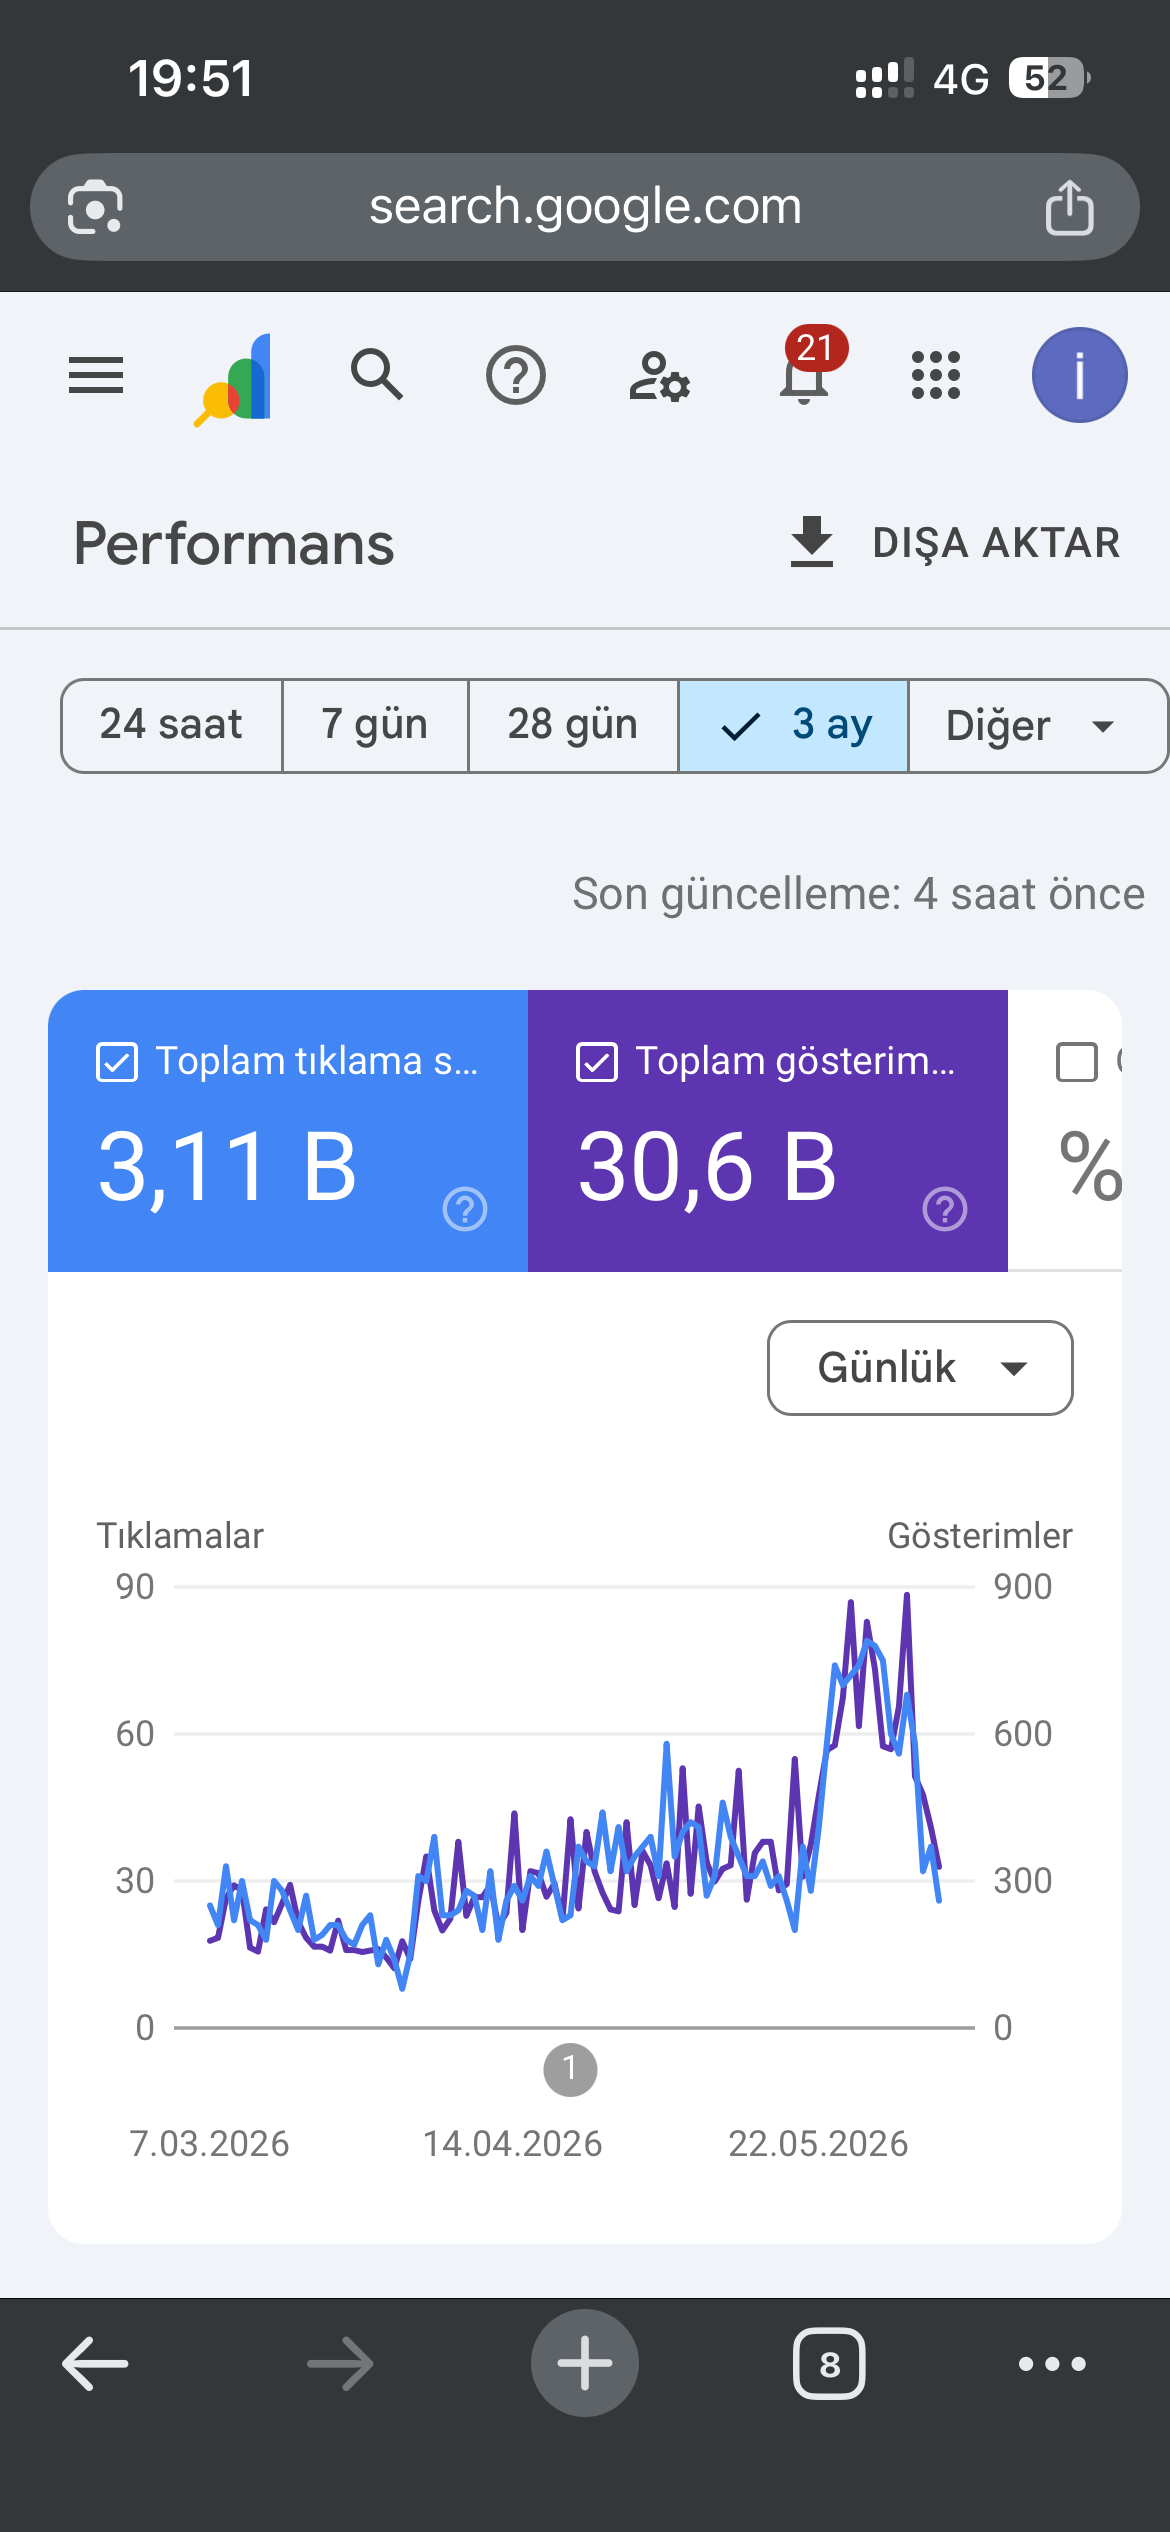Expand the Diğer date range dropdown

(1037, 726)
